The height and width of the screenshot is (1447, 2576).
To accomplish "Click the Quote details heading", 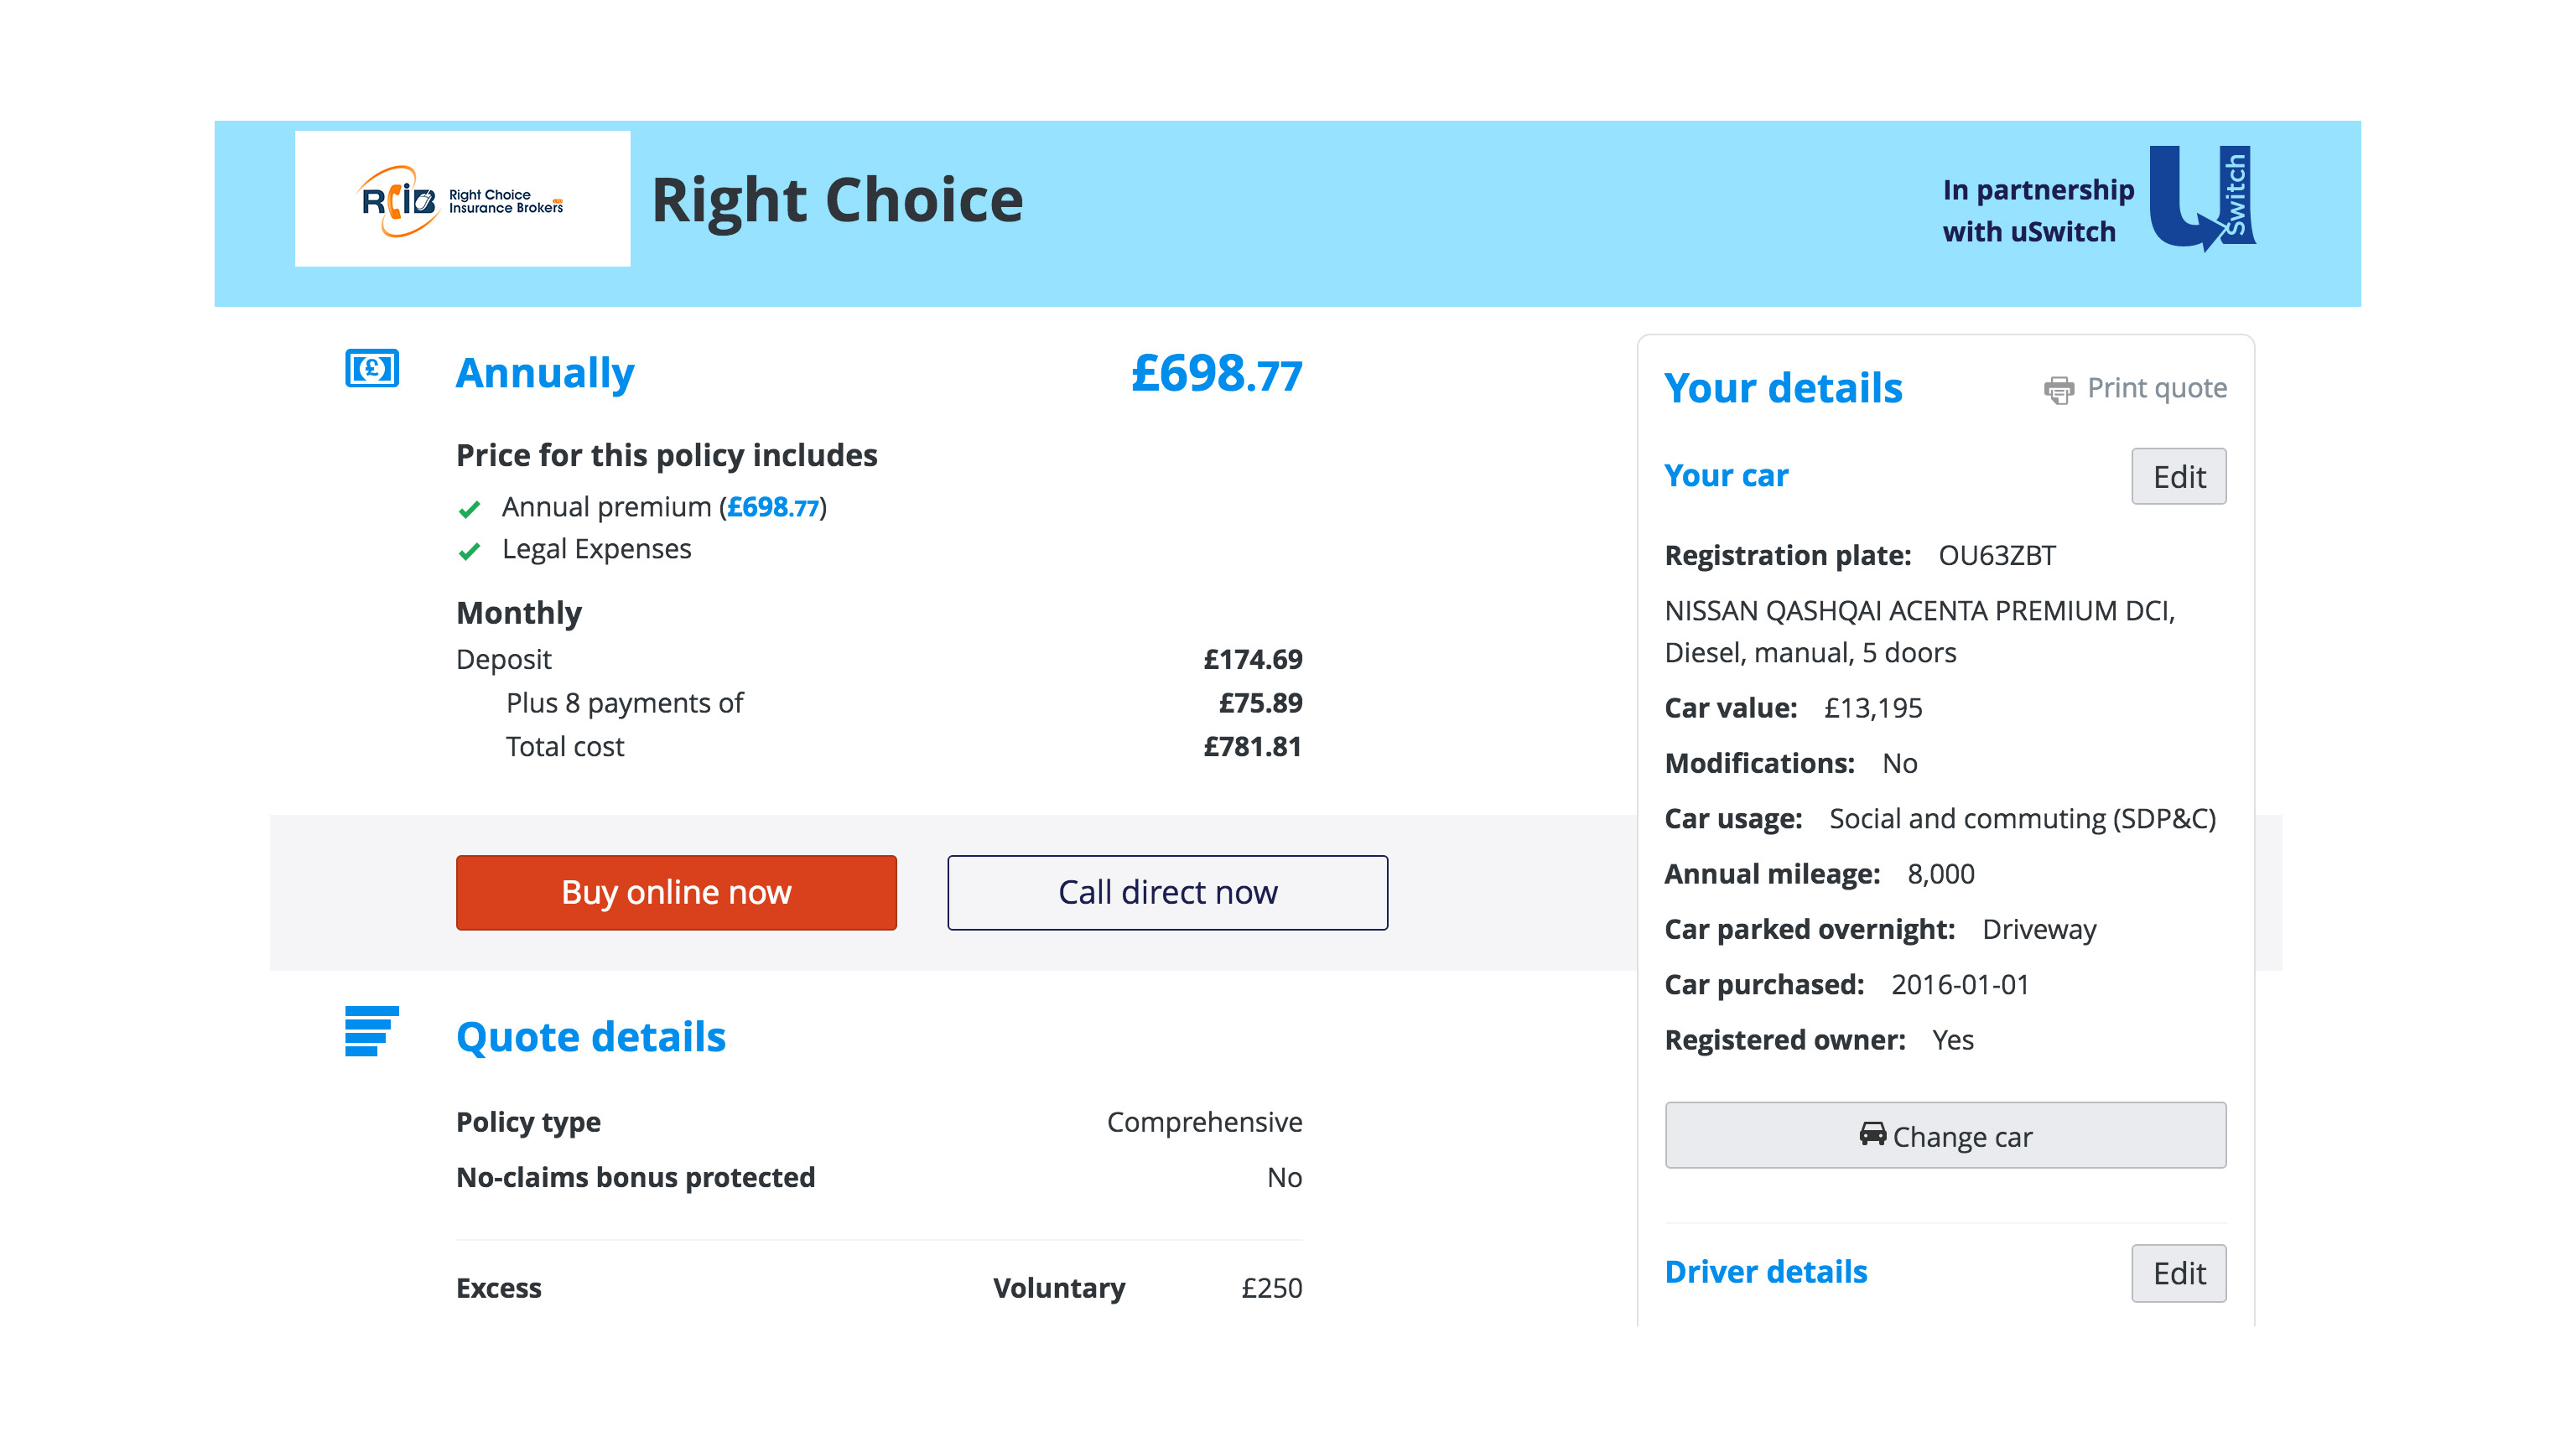I will pos(590,1037).
